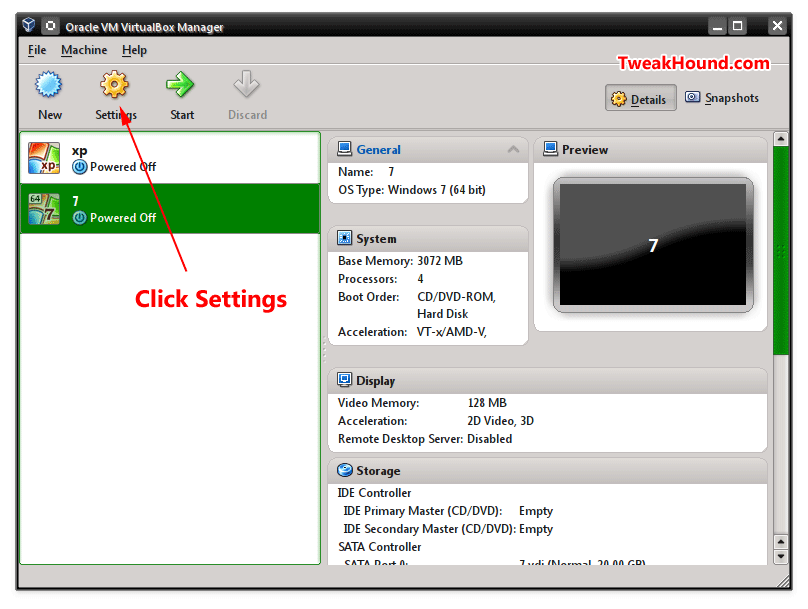Image resolution: width=808 pixels, height=609 pixels.
Task: Click the Display section header
Action: (547, 381)
